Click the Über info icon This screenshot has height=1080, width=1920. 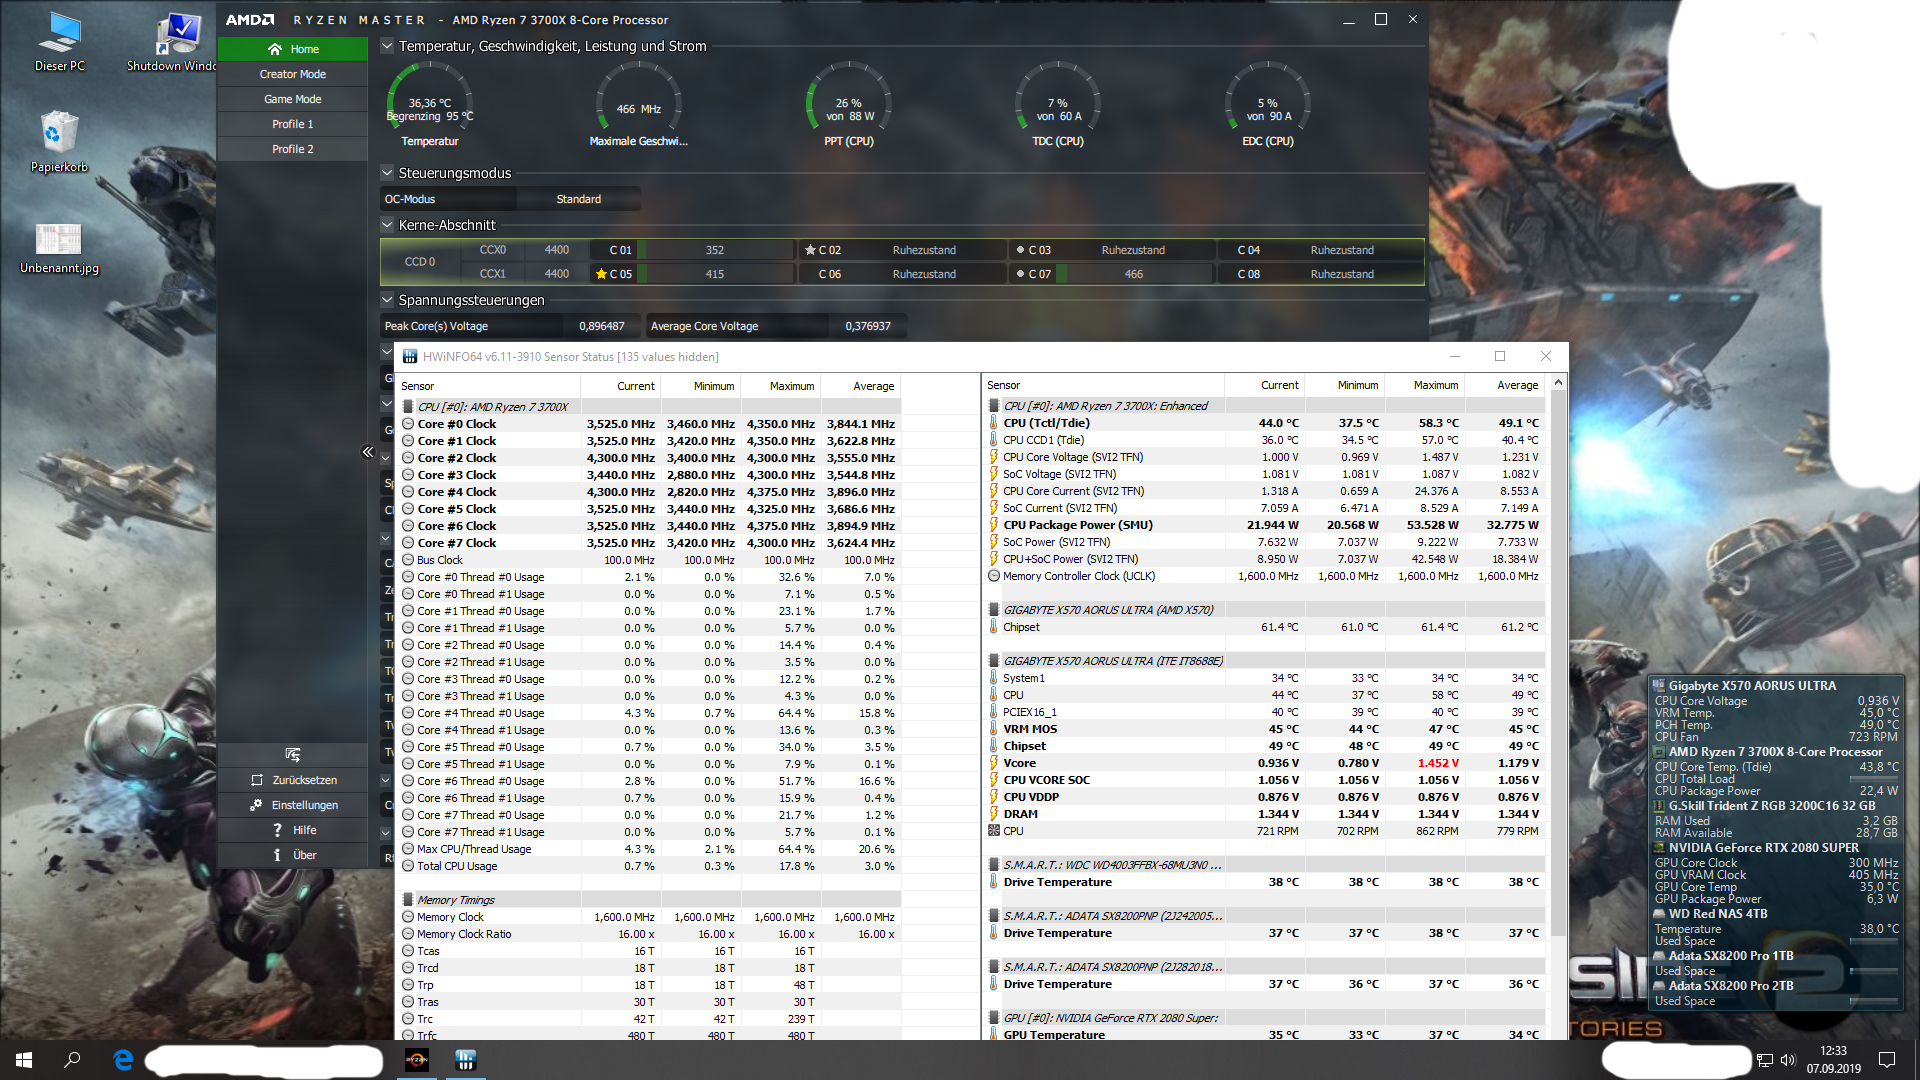click(277, 855)
